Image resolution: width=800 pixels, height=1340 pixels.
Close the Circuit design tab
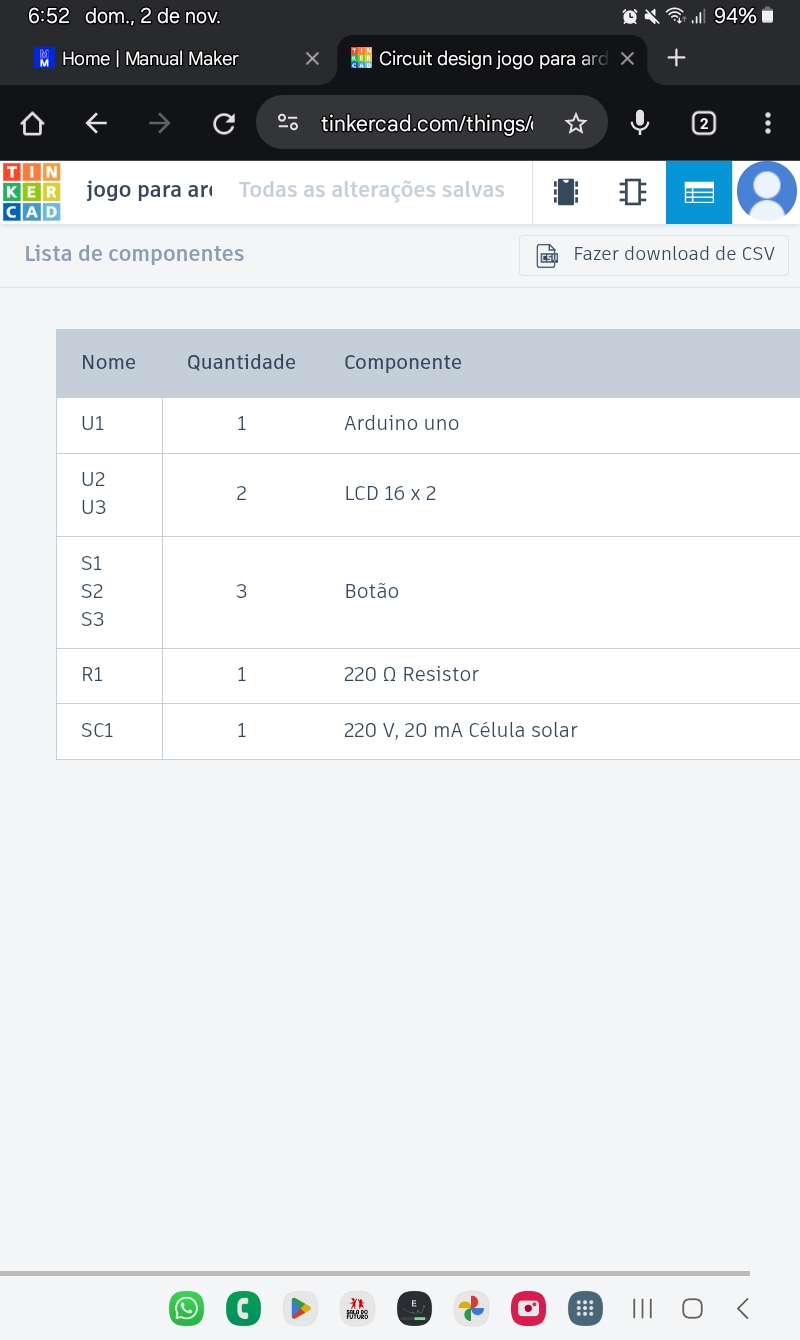[627, 59]
